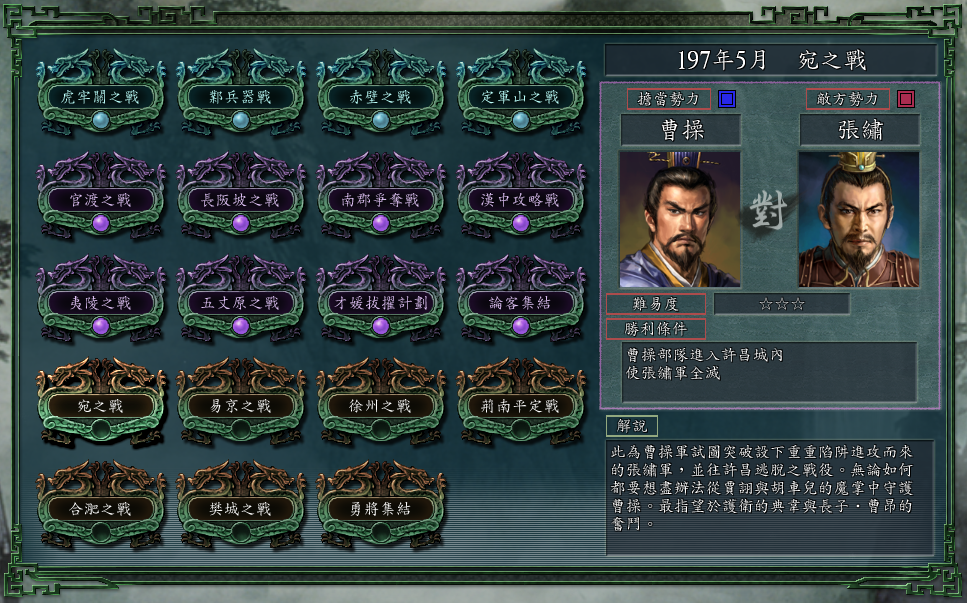Click the three-star difficulty rating field

pyautogui.click(x=782, y=304)
